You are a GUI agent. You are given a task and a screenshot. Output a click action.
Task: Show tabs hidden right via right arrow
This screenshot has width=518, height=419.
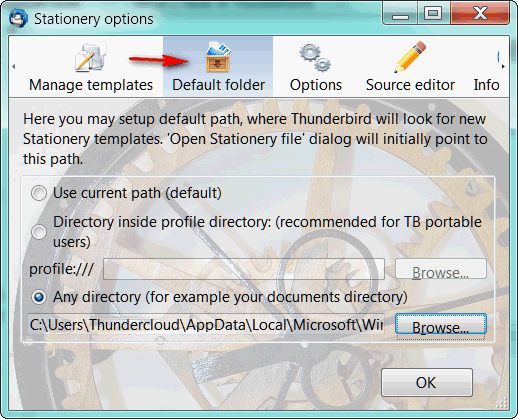tap(503, 67)
